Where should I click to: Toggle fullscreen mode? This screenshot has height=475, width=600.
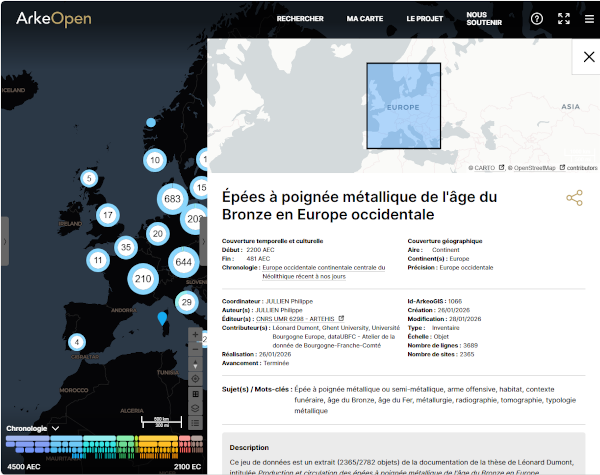[564, 19]
